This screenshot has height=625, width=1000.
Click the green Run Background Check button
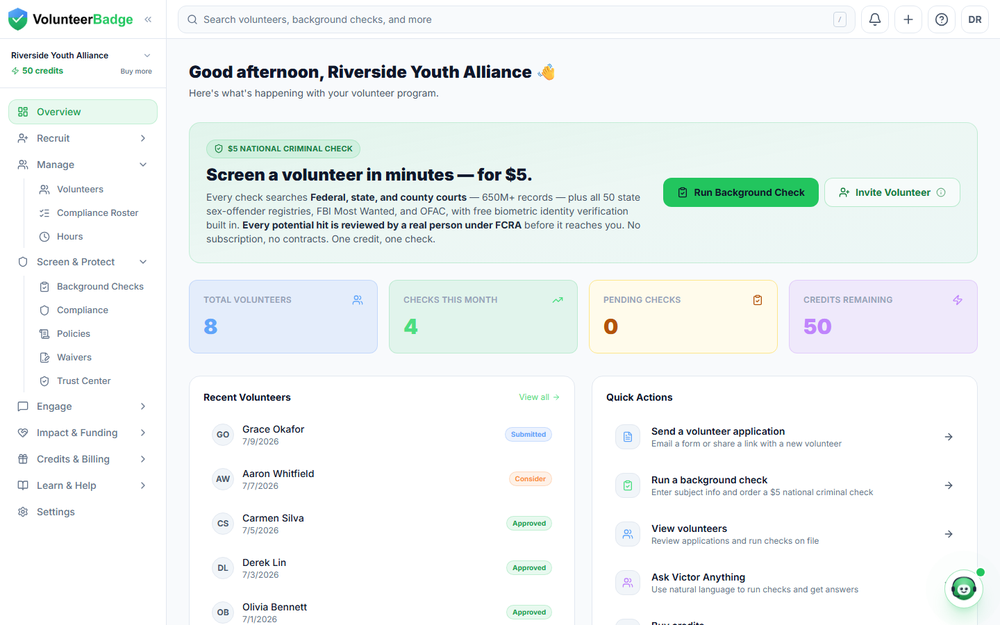pyautogui.click(x=740, y=192)
